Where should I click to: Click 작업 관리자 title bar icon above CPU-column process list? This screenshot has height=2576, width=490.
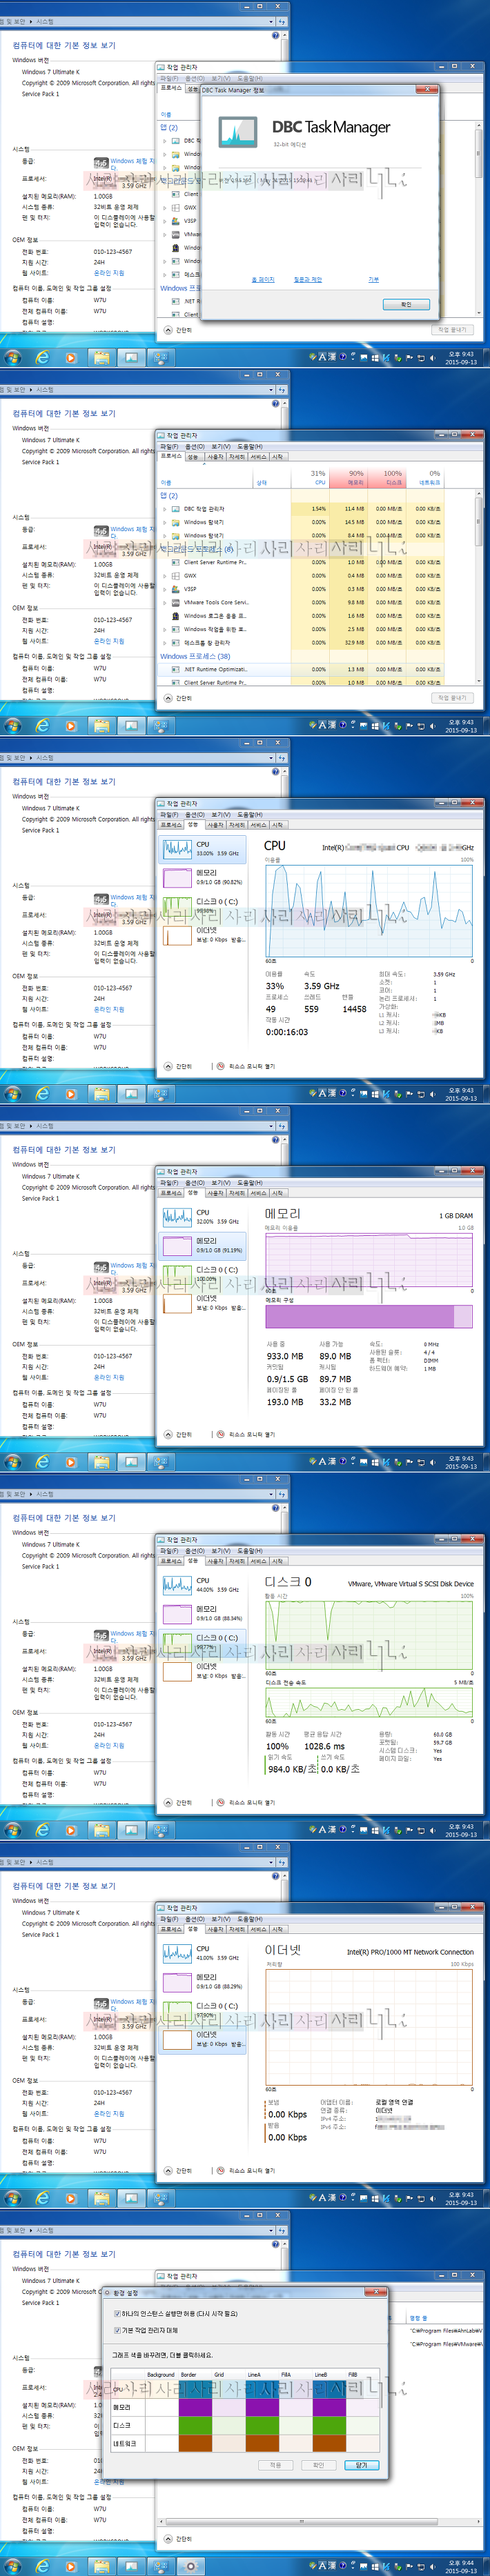[162, 436]
